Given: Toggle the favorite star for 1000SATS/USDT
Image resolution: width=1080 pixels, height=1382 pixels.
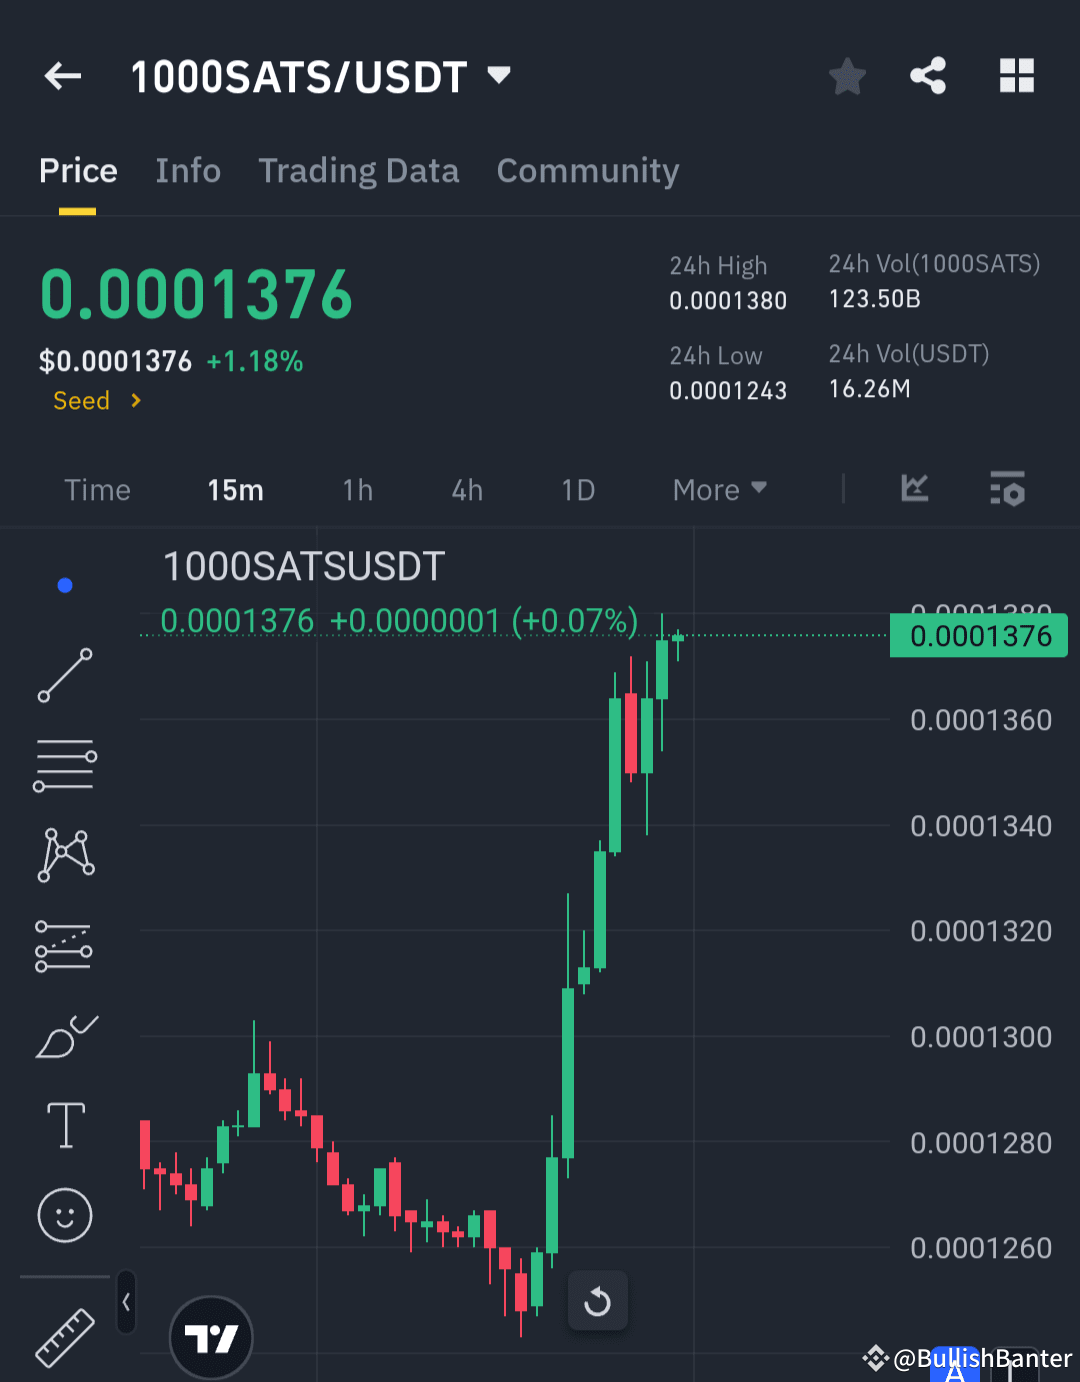Looking at the screenshot, I should coord(847,75).
